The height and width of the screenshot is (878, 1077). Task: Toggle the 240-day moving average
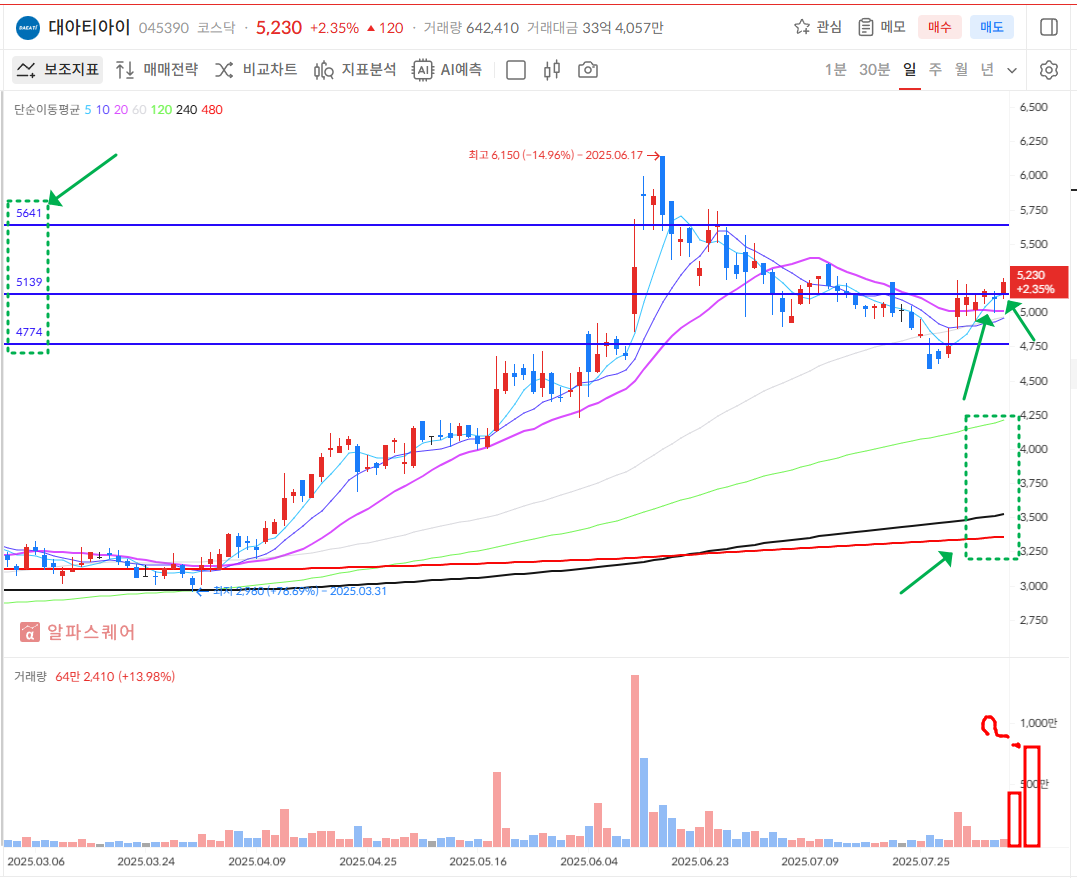pyautogui.click(x=187, y=110)
